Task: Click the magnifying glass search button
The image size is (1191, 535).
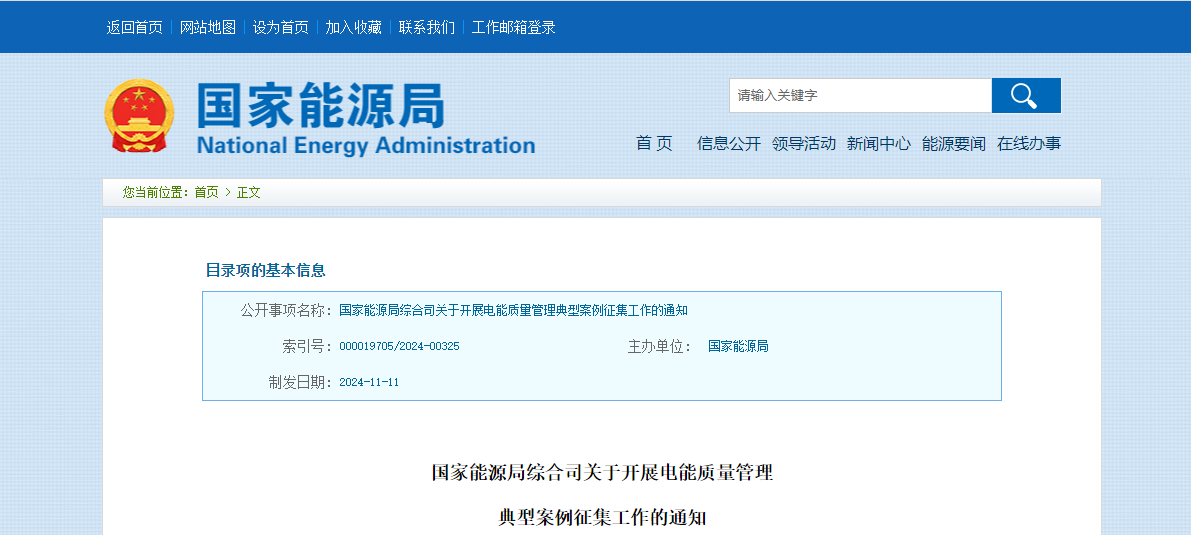Action: [1026, 96]
